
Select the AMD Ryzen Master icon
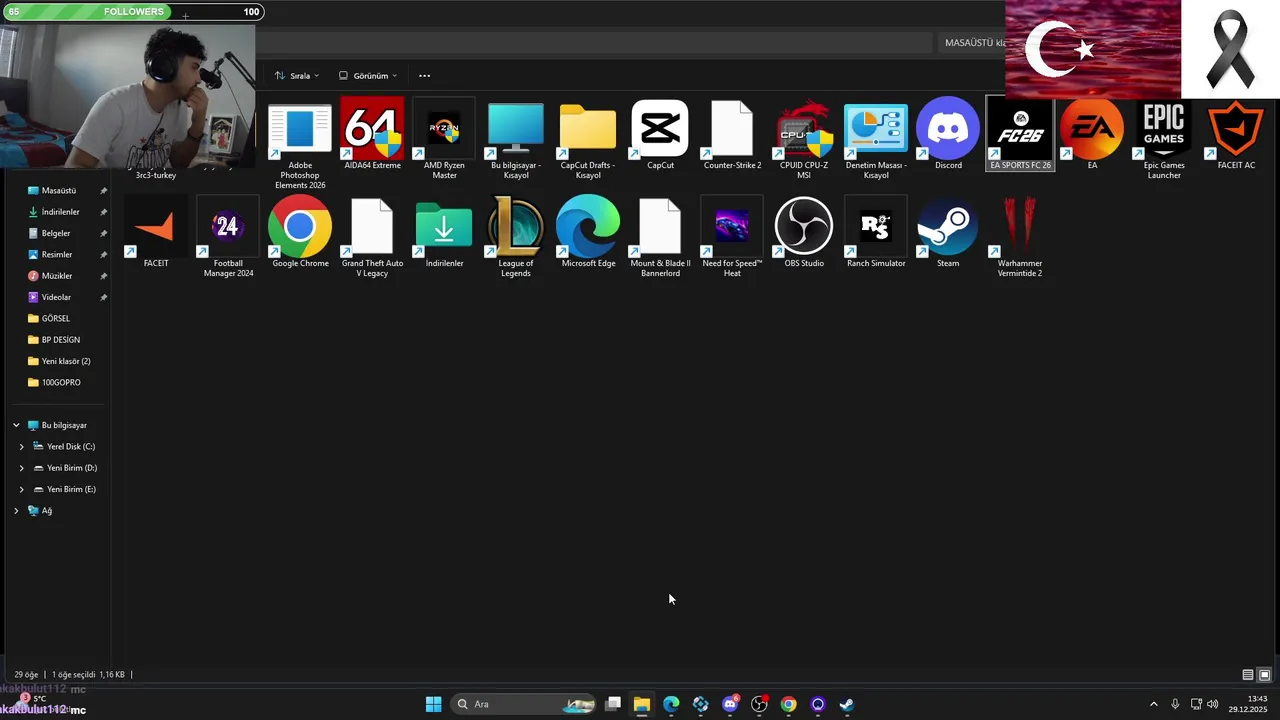(444, 139)
